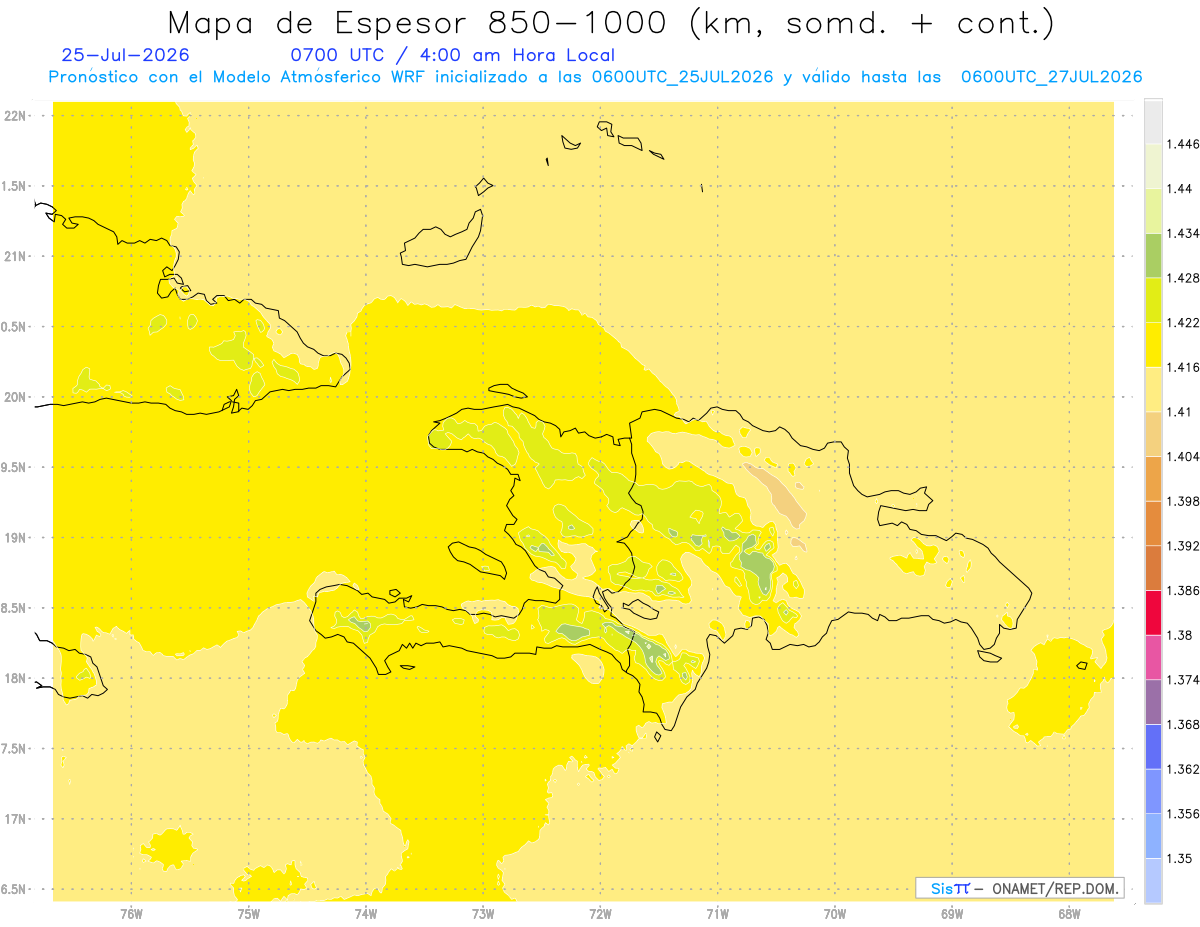Viewport: 1200px width, 927px height.
Task: Click the date text '25-Jul-2026'
Action: coord(125,55)
